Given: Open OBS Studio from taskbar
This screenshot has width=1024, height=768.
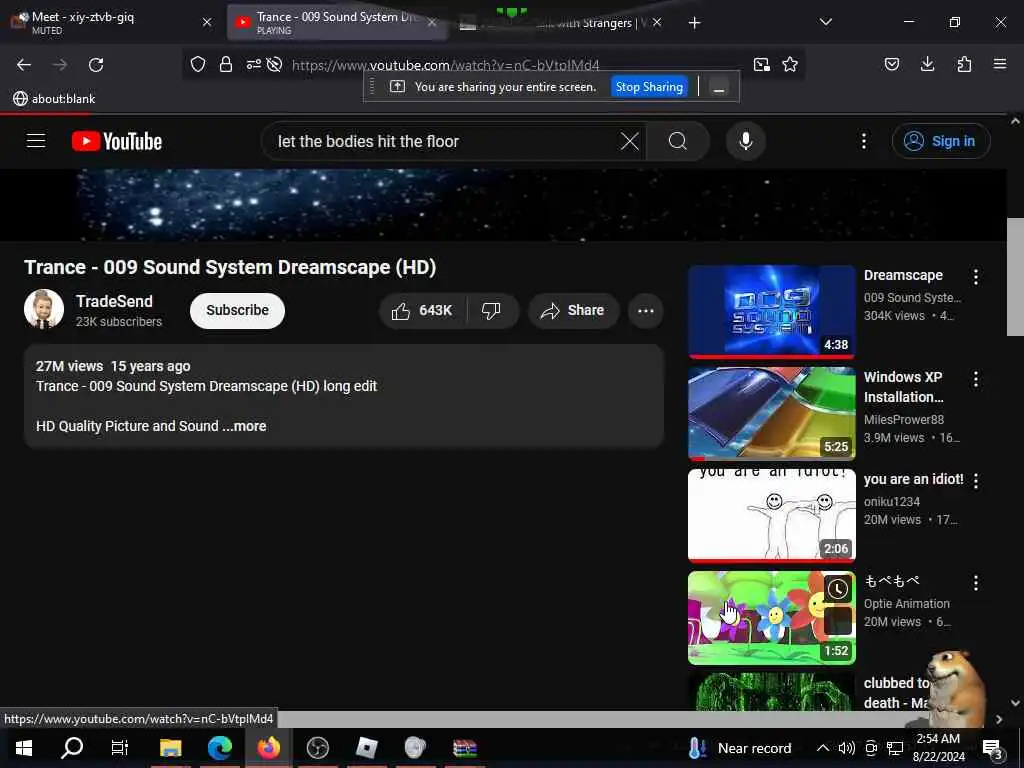Looking at the screenshot, I should (x=317, y=748).
